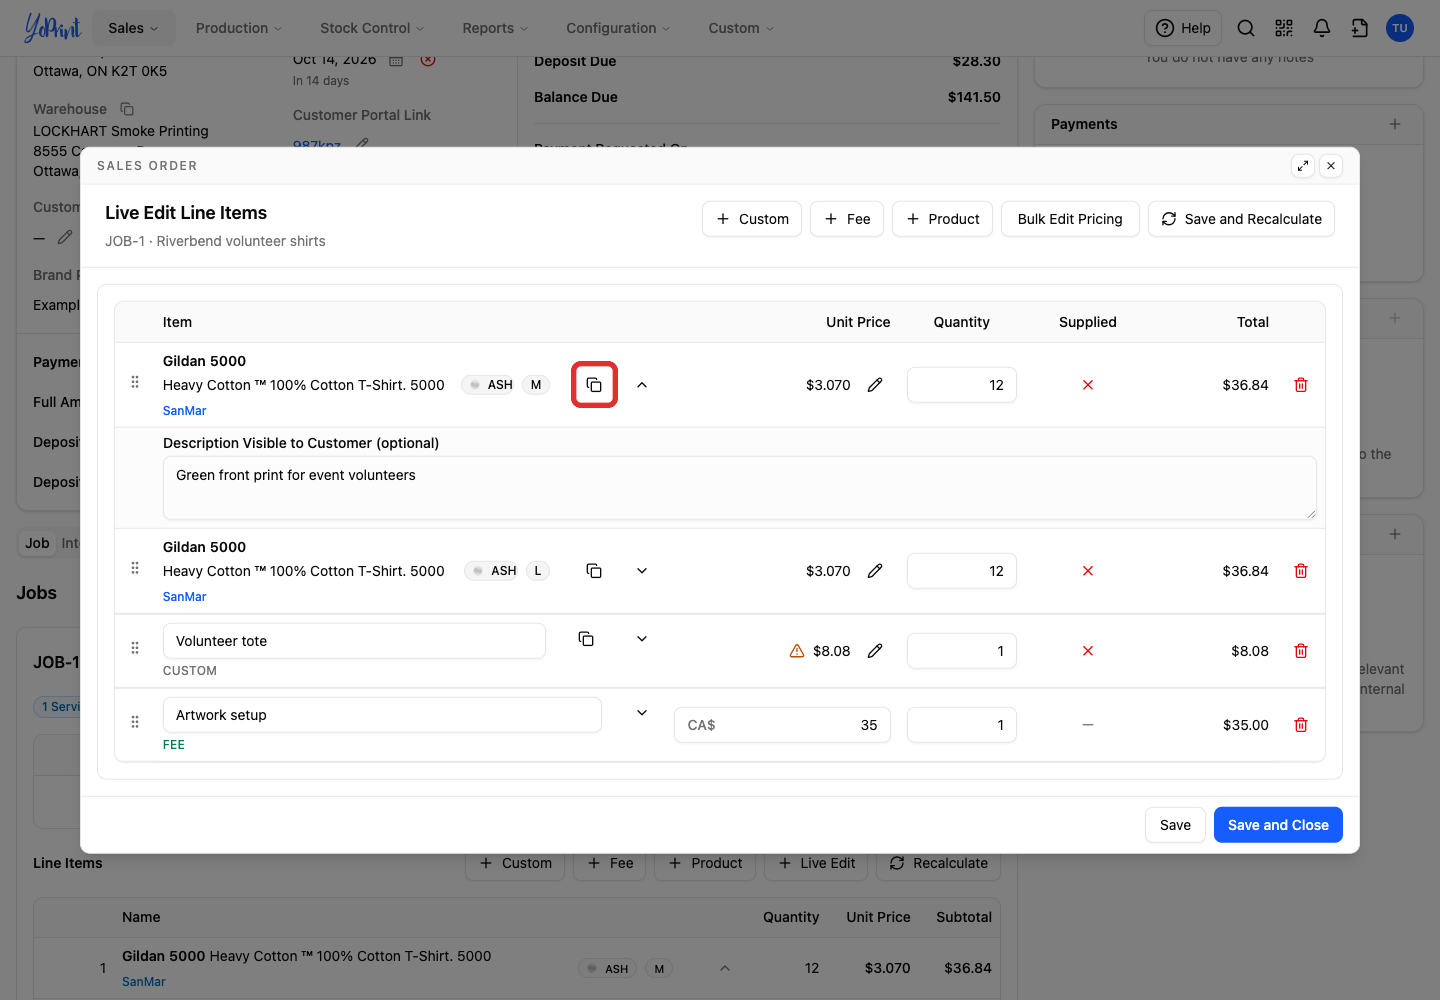
Task: Open the Custom menu in navigation bar
Action: pos(741,28)
